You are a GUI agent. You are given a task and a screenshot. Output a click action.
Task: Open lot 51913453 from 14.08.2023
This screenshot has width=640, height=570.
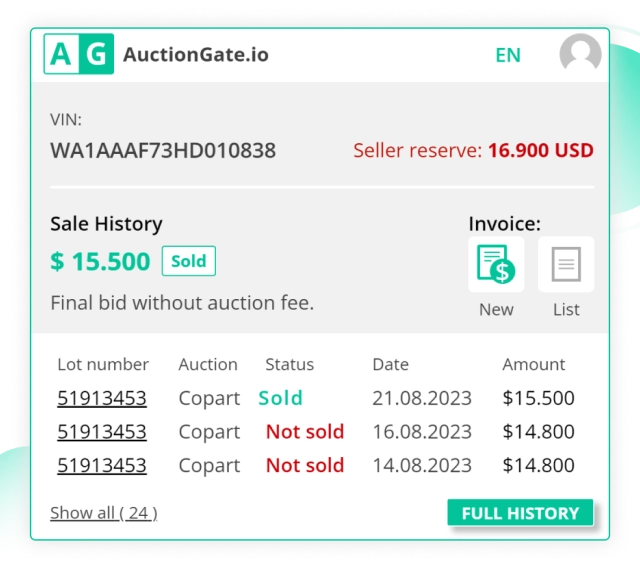(102, 465)
